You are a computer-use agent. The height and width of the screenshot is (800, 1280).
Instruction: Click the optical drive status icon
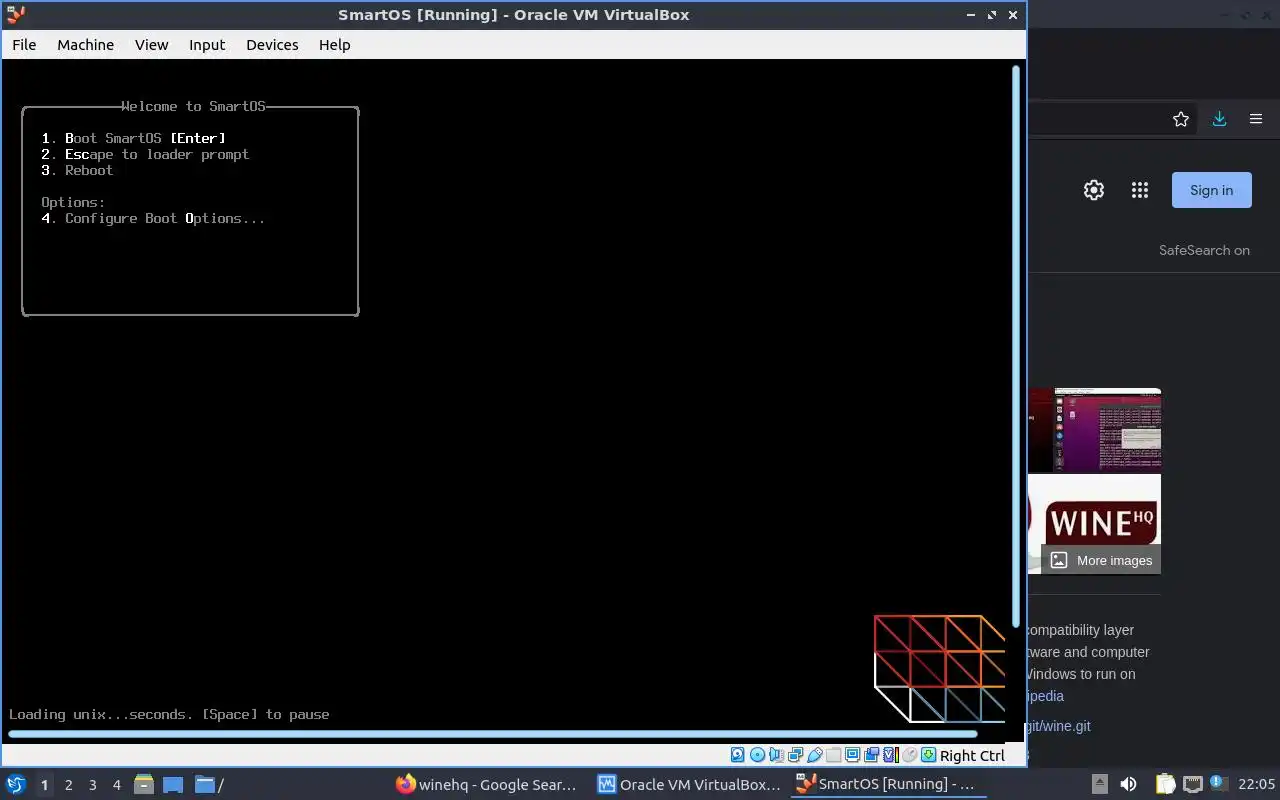pyautogui.click(x=757, y=755)
